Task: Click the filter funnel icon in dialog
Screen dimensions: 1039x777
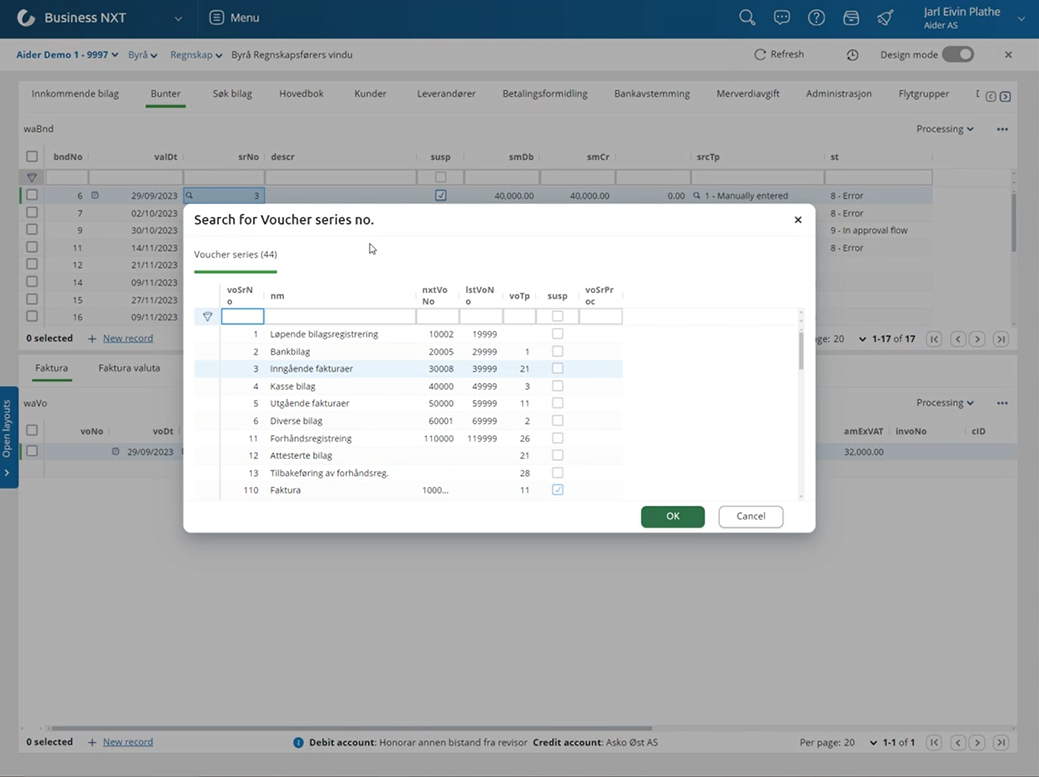Action: pos(208,317)
